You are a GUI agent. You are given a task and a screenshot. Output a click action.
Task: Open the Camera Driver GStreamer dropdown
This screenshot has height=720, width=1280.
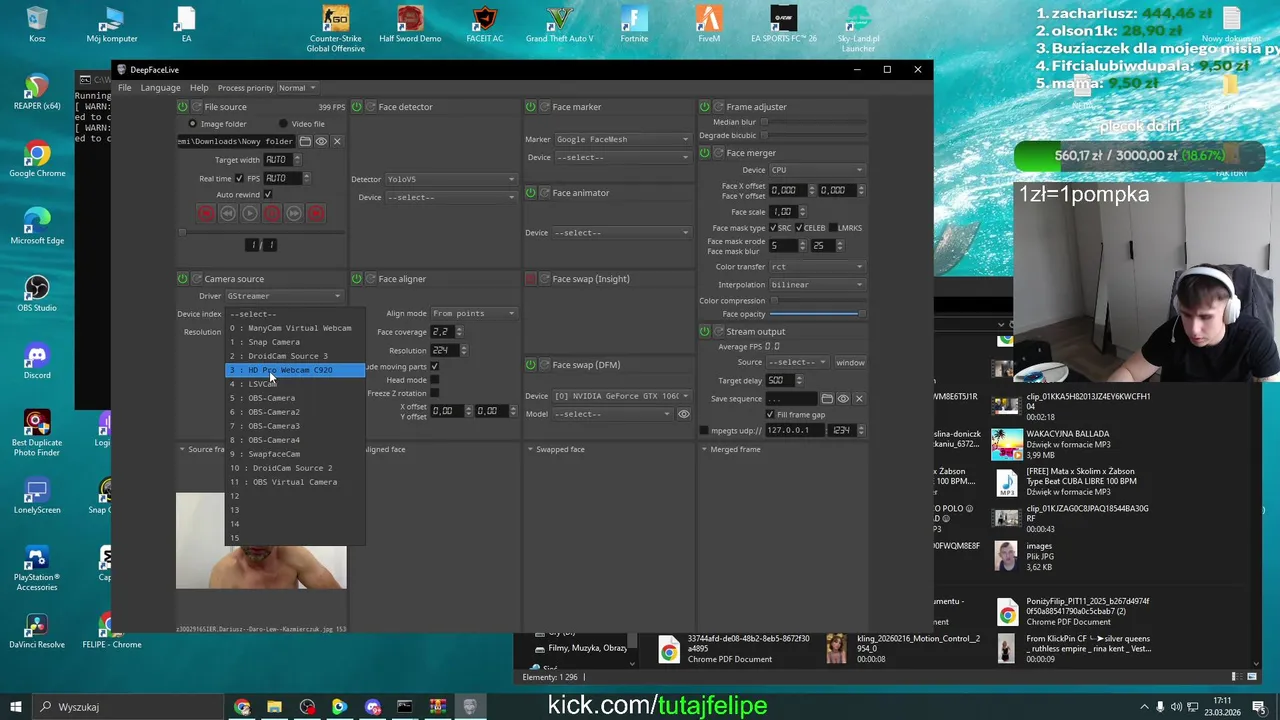(284, 296)
